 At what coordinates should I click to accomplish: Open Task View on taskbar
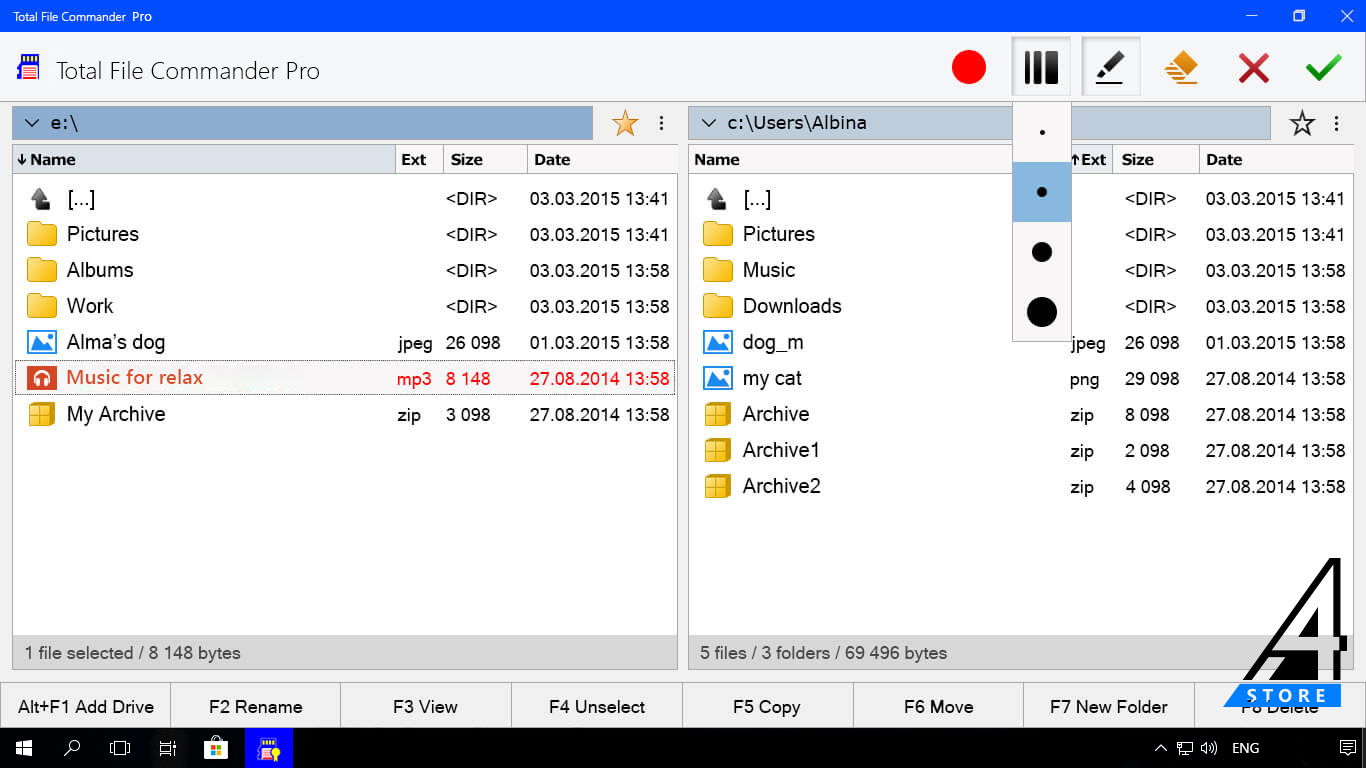coord(120,748)
